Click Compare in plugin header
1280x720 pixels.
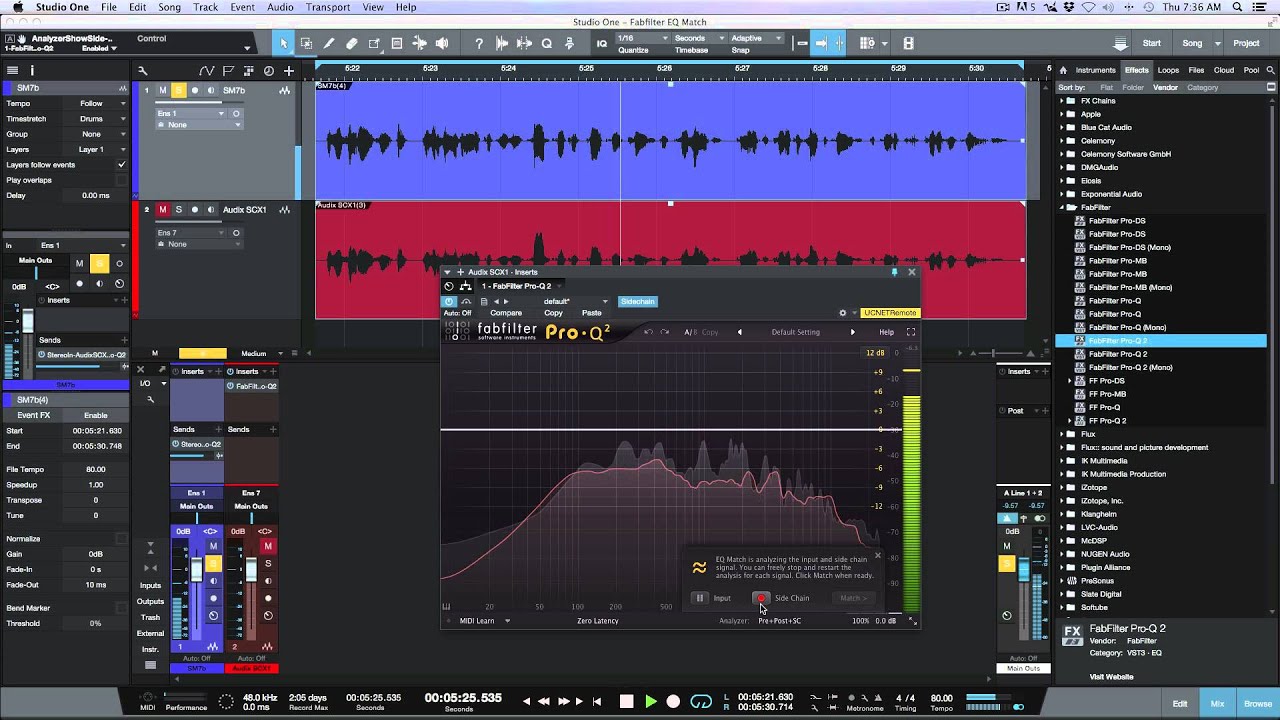506,313
